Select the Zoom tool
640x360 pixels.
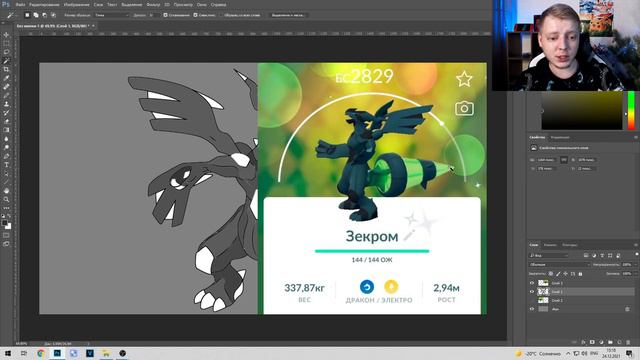(6, 199)
